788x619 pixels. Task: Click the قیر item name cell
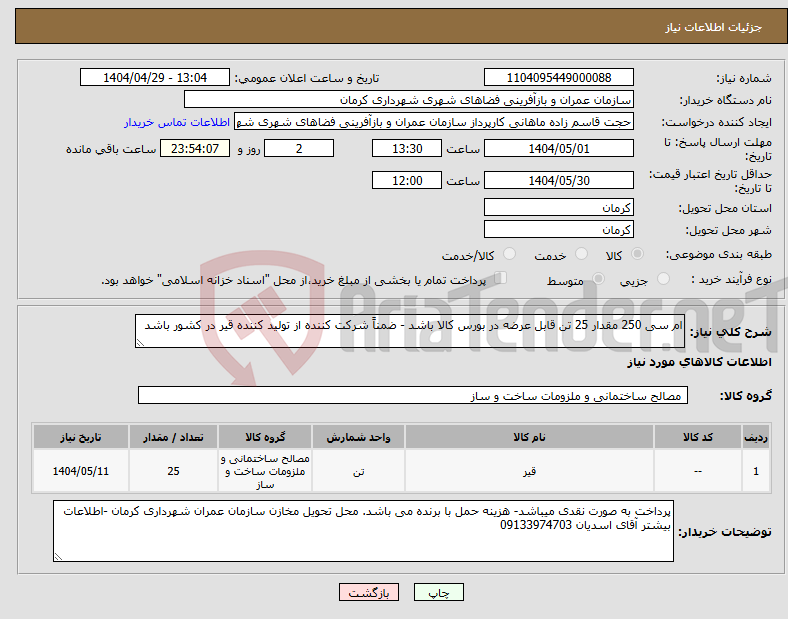(x=529, y=471)
